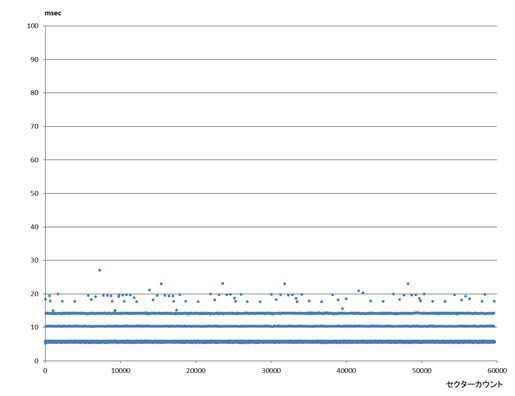
Task: Select the data band near 14 msec
Action: pyautogui.click(x=271, y=313)
